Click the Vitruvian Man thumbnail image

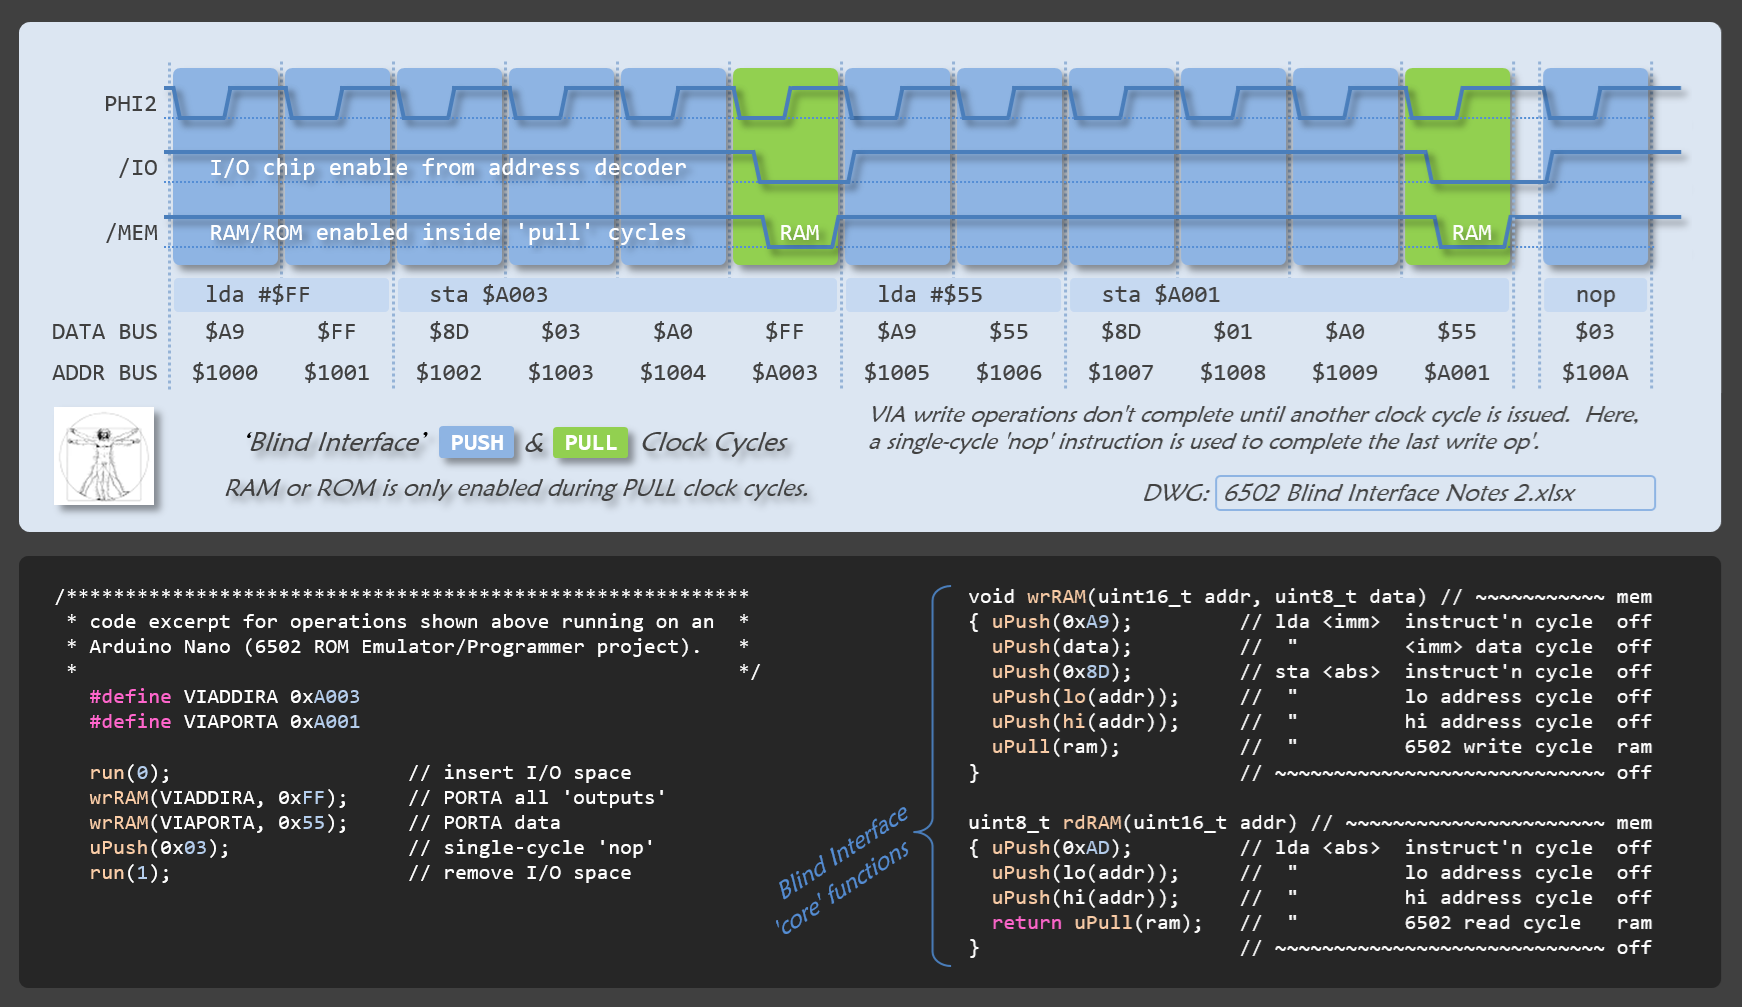[104, 456]
